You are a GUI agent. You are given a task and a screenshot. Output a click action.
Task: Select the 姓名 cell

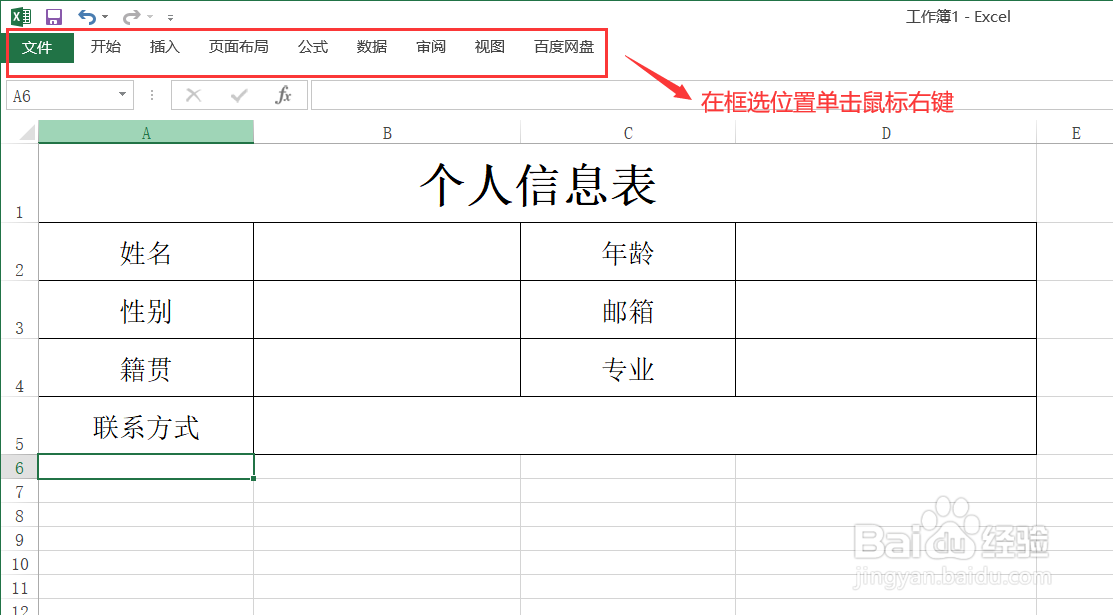(x=146, y=251)
